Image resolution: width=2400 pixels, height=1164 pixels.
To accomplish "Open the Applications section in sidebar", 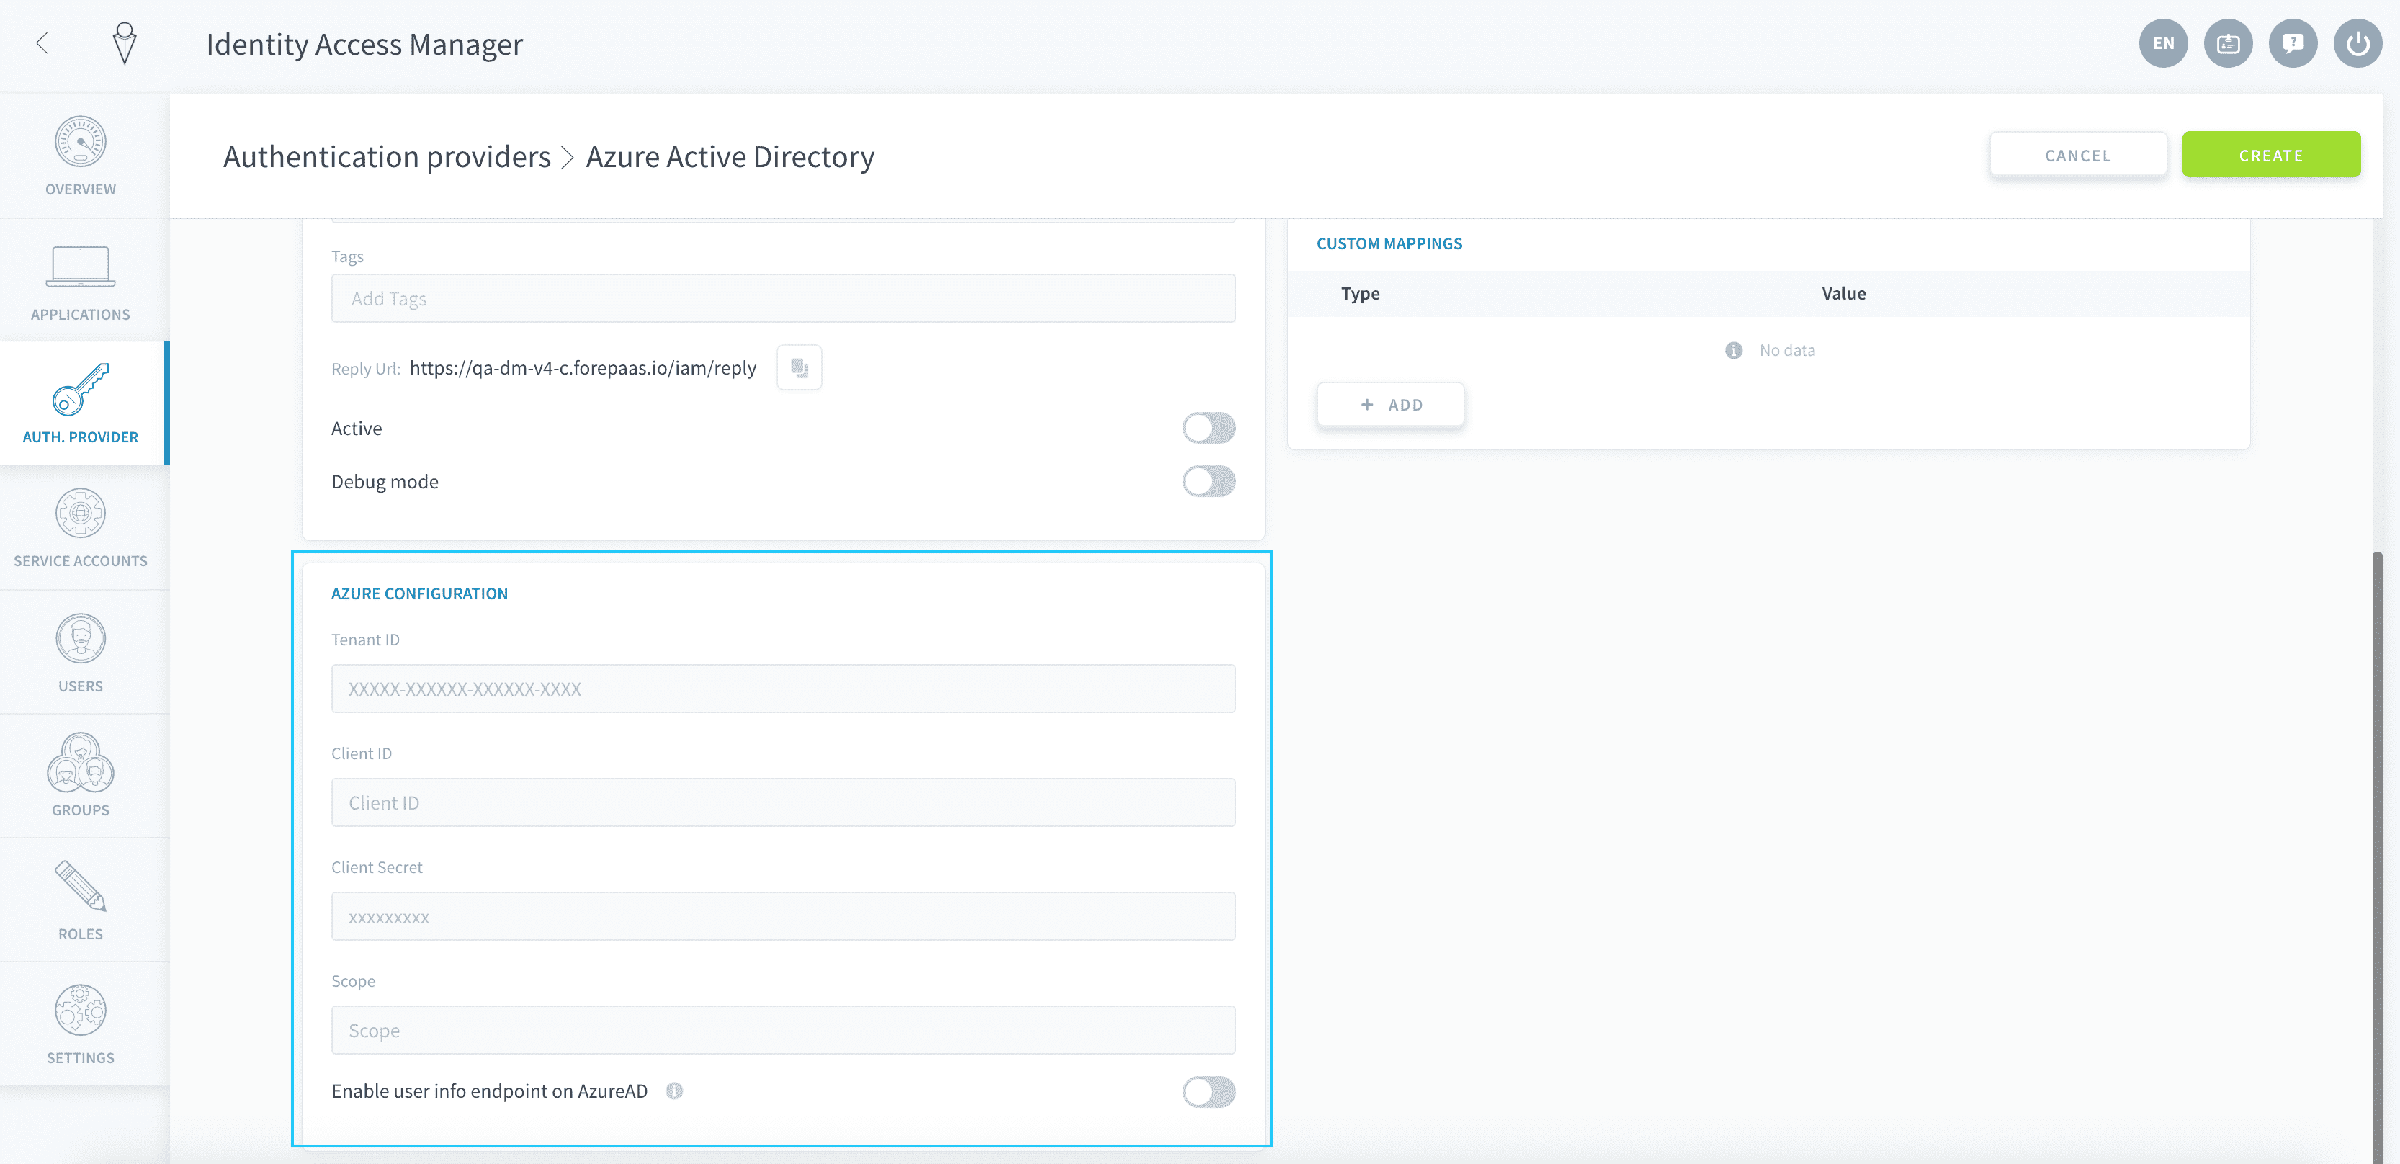I will [x=81, y=281].
